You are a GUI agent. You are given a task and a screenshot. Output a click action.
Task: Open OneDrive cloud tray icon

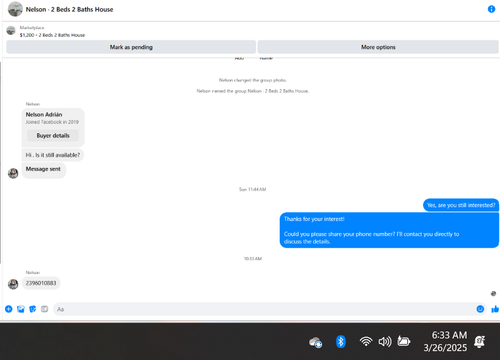click(x=316, y=342)
